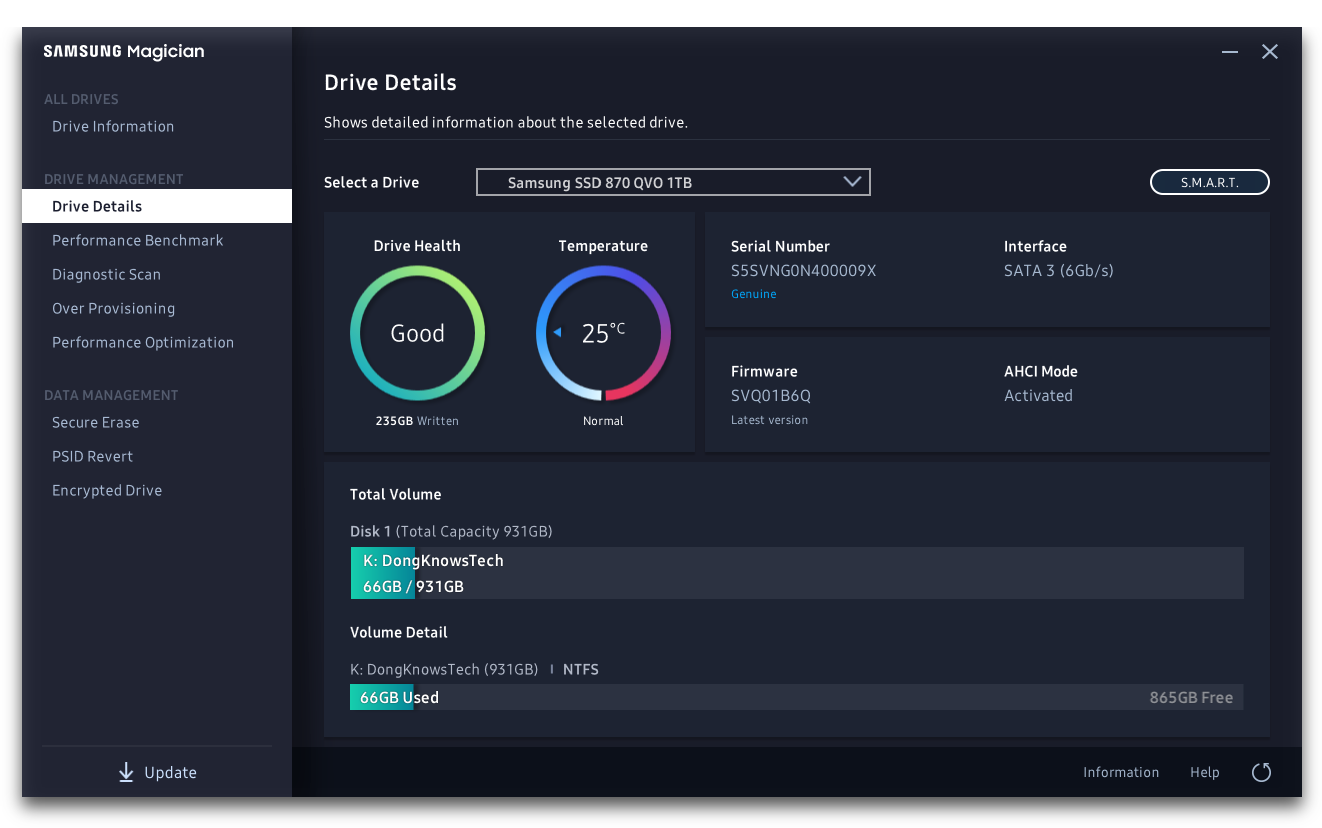Select Secure Erase in Data Management
Viewport: 1322px width, 828px height.
point(96,422)
